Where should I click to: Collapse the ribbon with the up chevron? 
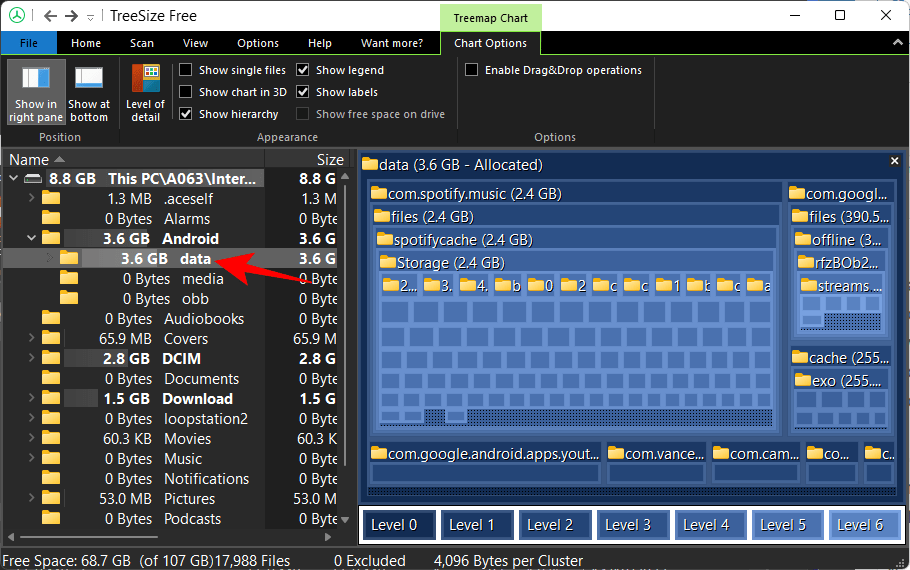point(897,42)
